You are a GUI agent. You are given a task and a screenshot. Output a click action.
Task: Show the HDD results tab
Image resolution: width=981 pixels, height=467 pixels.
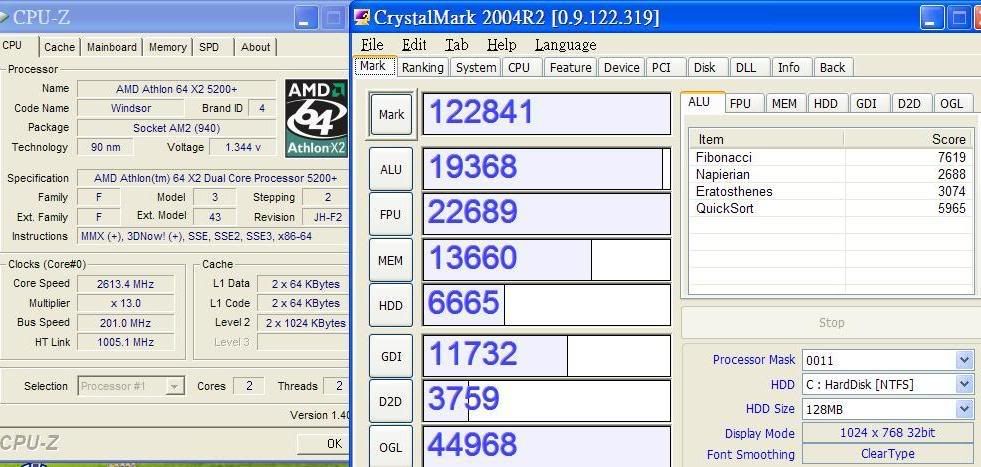(826, 104)
